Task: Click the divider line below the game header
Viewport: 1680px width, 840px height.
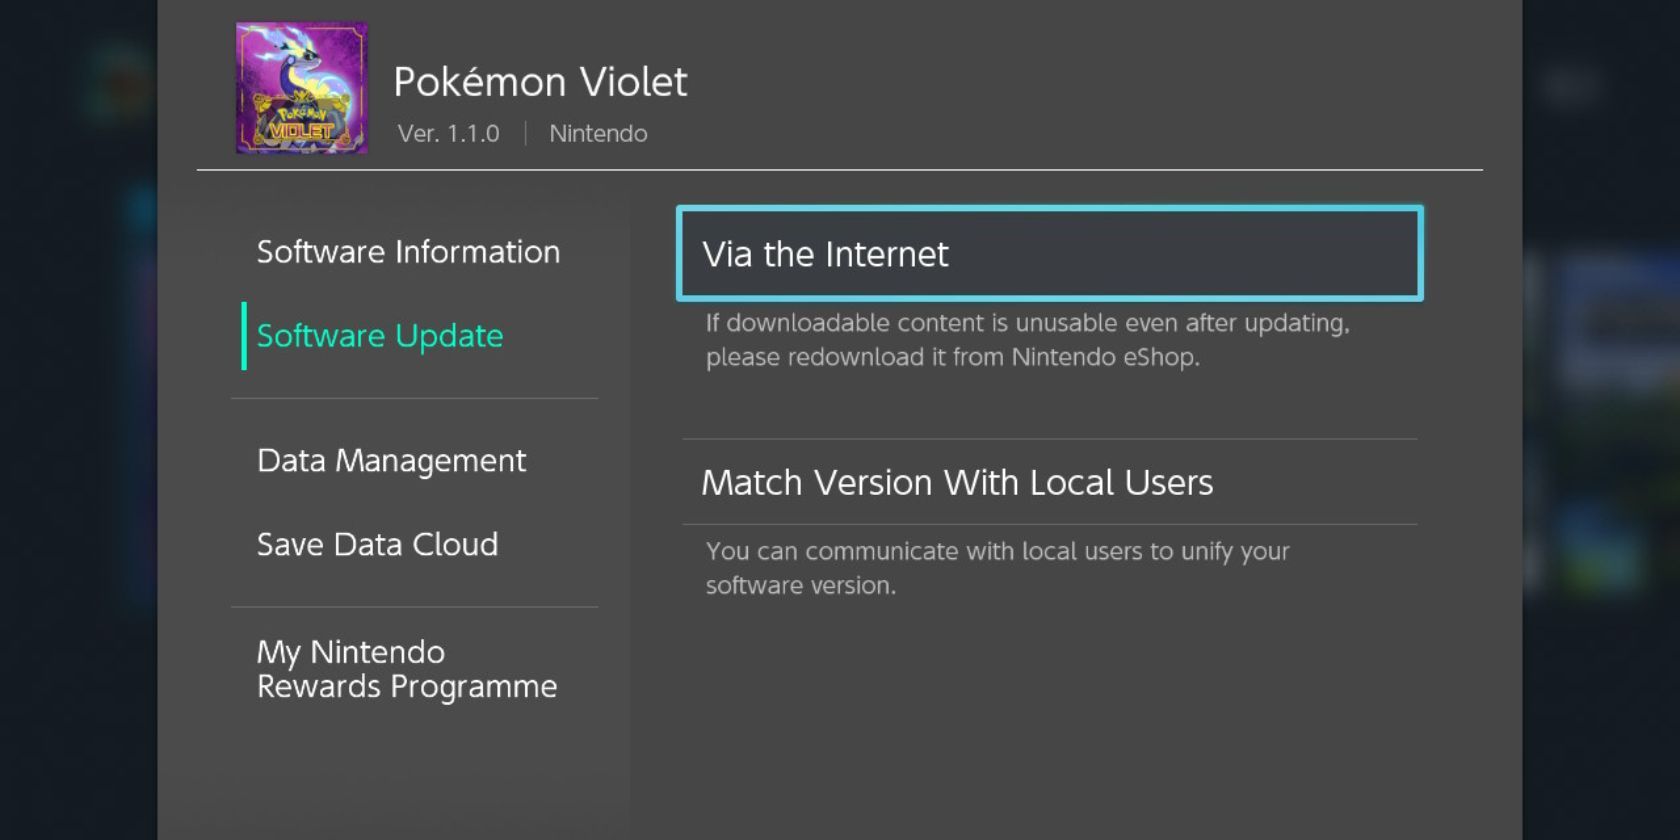Action: tap(839, 170)
